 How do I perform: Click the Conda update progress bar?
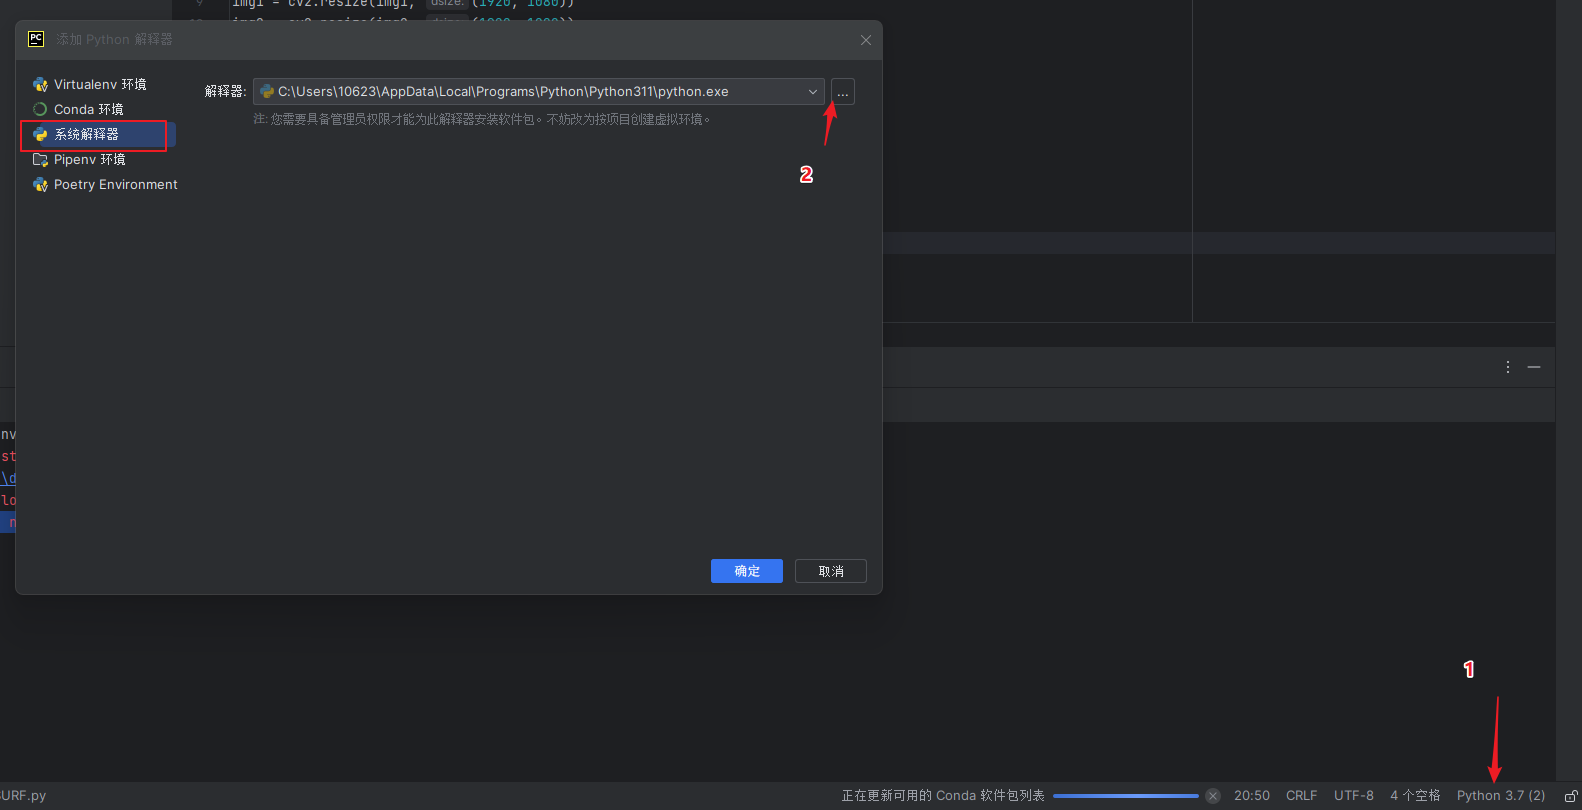coord(1126,796)
